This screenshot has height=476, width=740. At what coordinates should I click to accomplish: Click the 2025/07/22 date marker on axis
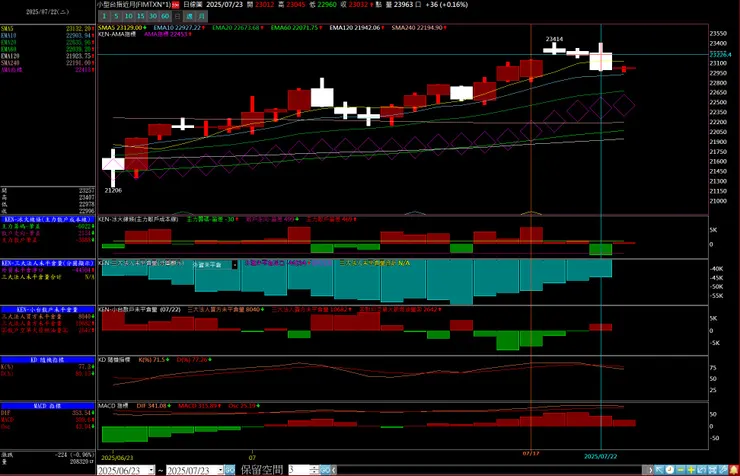[601, 456]
